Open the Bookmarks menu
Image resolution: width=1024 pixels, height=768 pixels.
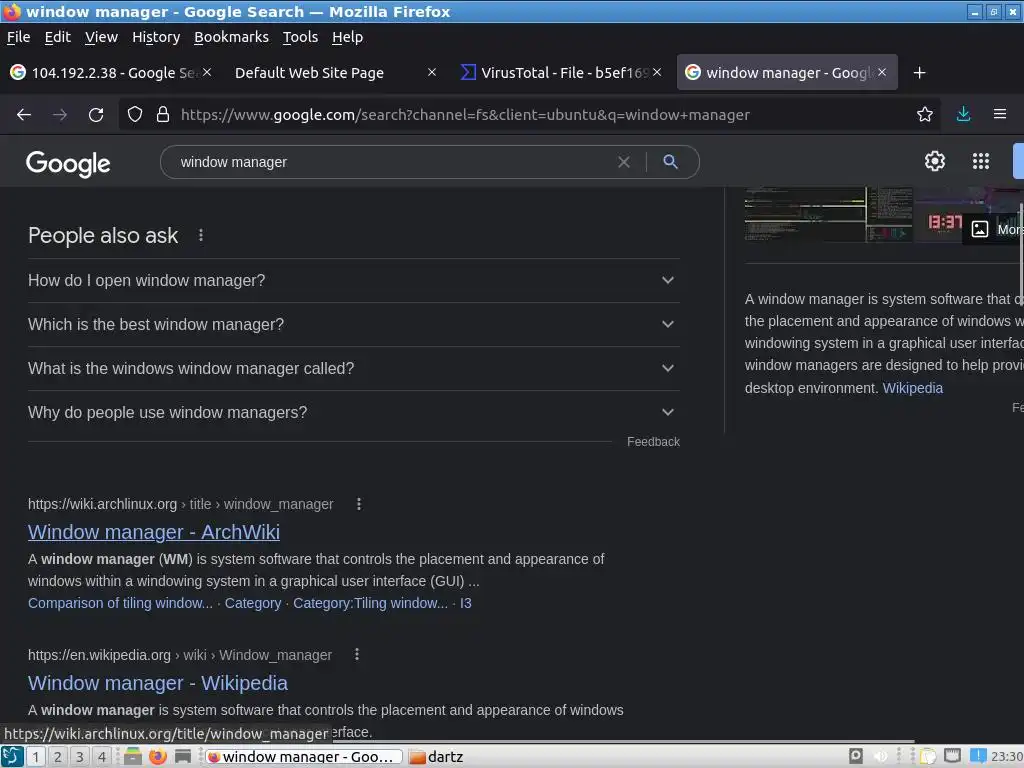(231, 37)
